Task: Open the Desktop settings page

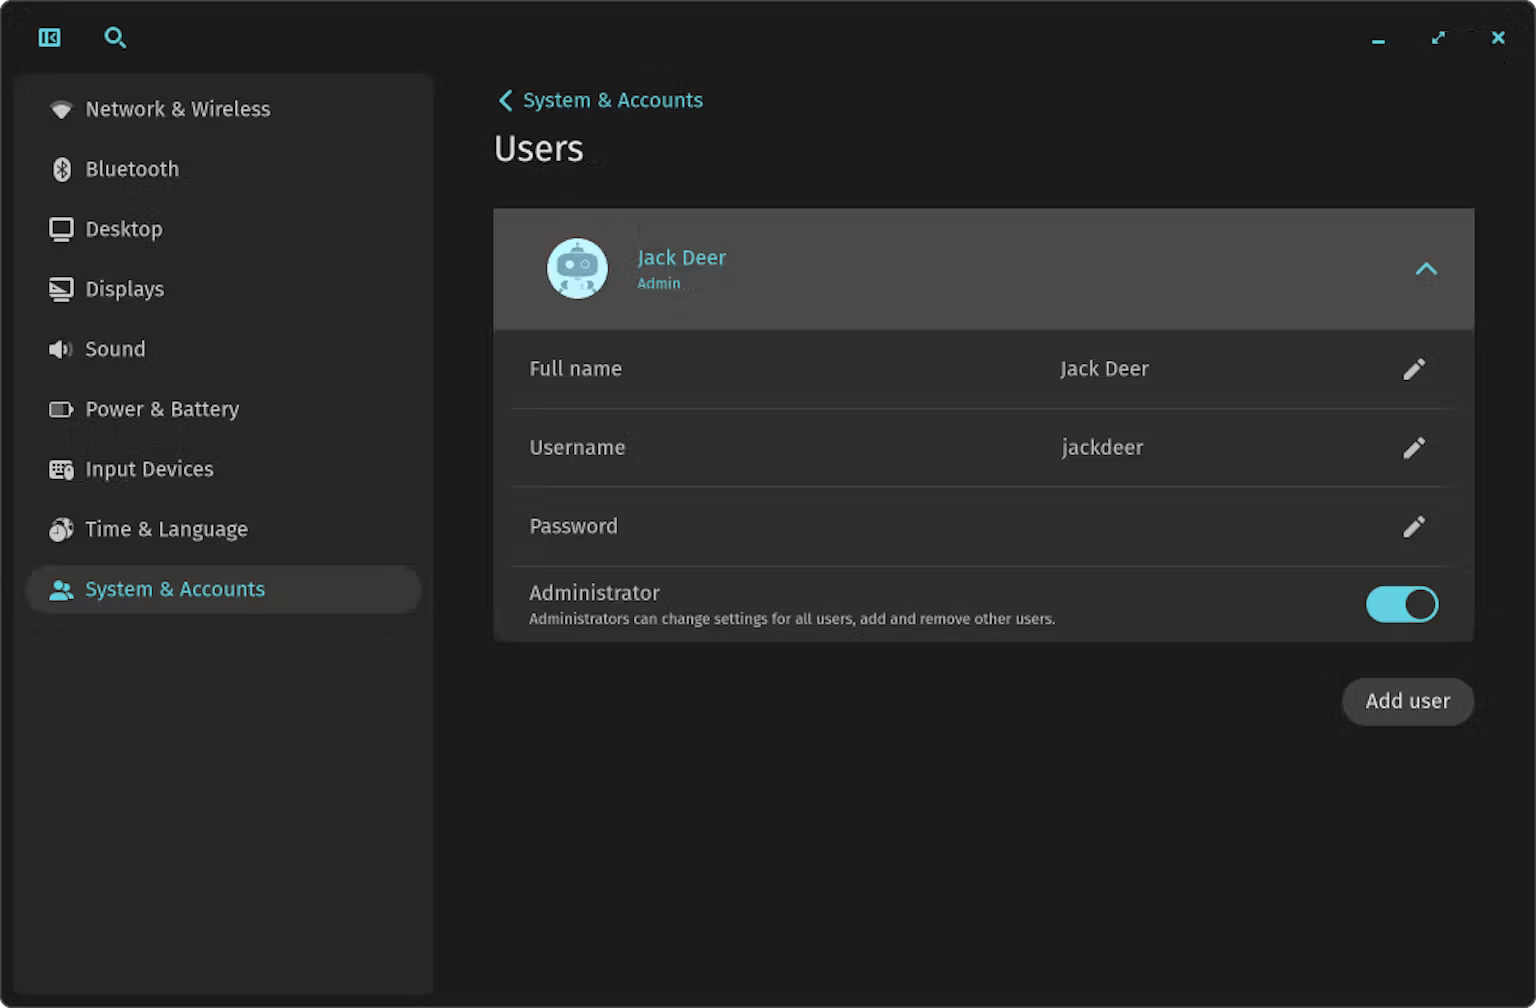Action: [x=123, y=229]
